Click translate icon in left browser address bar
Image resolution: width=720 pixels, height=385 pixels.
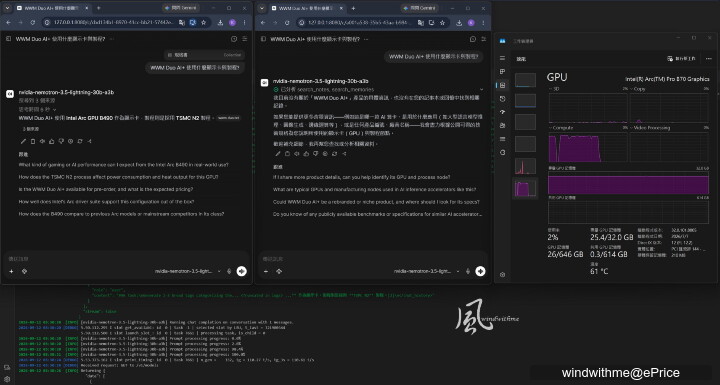click(x=182, y=22)
